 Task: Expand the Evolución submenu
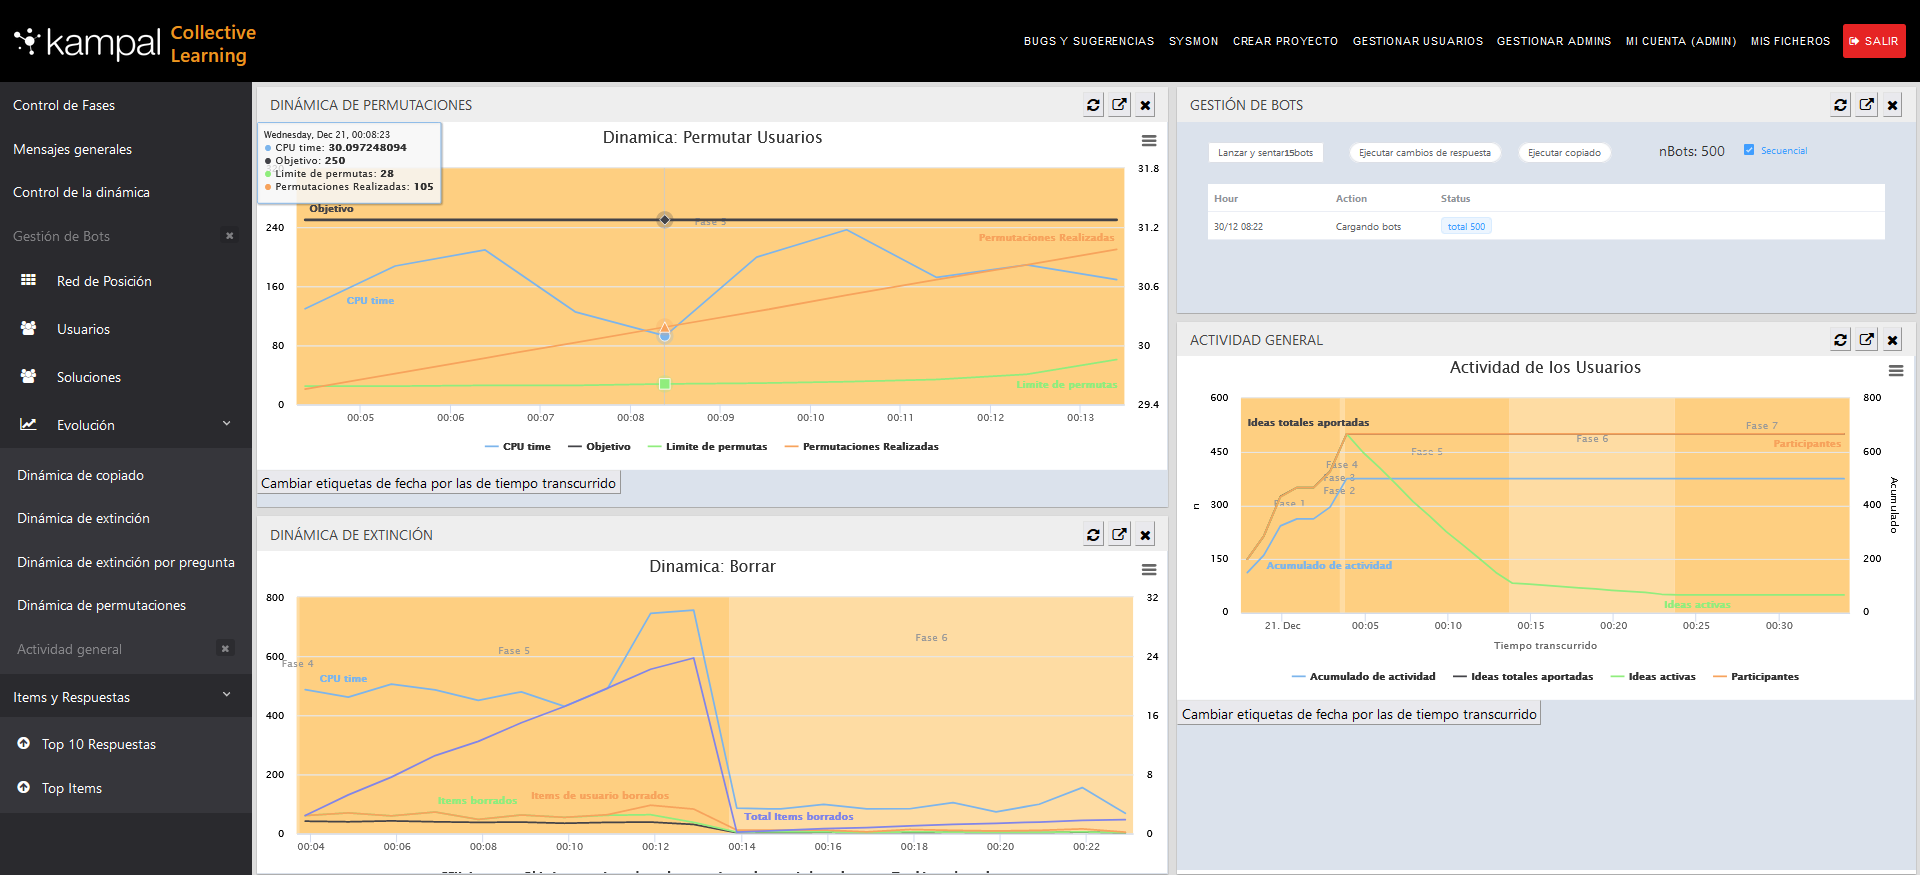tap(226, 424)
